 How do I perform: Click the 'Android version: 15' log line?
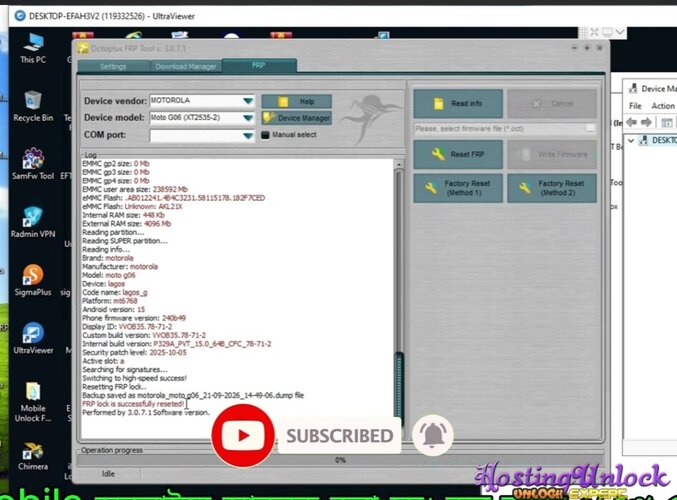point(114,310)
